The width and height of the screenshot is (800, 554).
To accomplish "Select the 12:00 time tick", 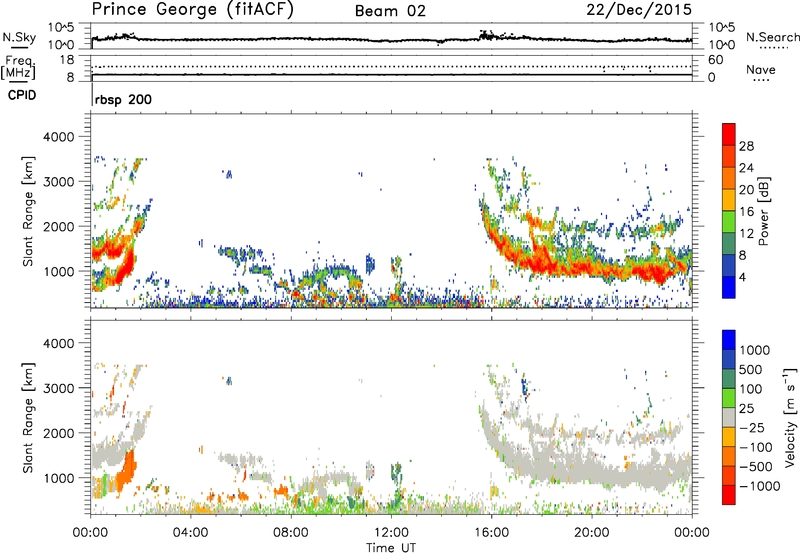I will [391, 533].
